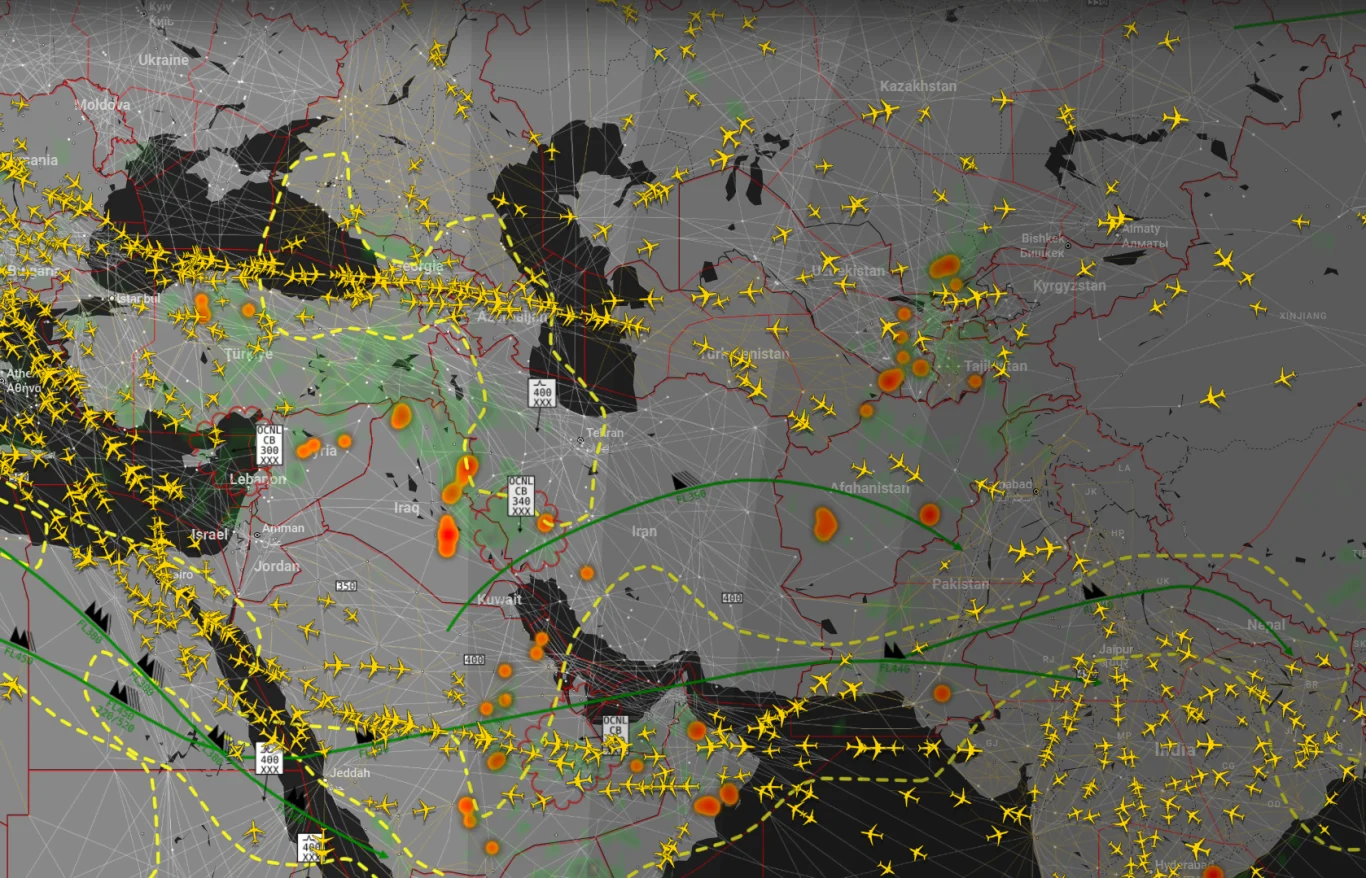Click the Türkiye country label
Image resolution: width=1366 pixels, height=878 pixels.
pyautogui.click(x=247, y=354)
